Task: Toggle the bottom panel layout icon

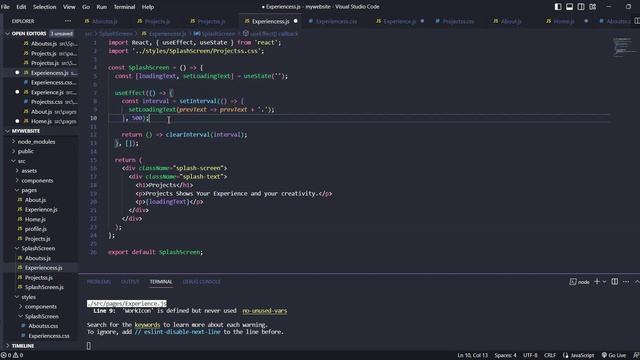Action: 569,7
